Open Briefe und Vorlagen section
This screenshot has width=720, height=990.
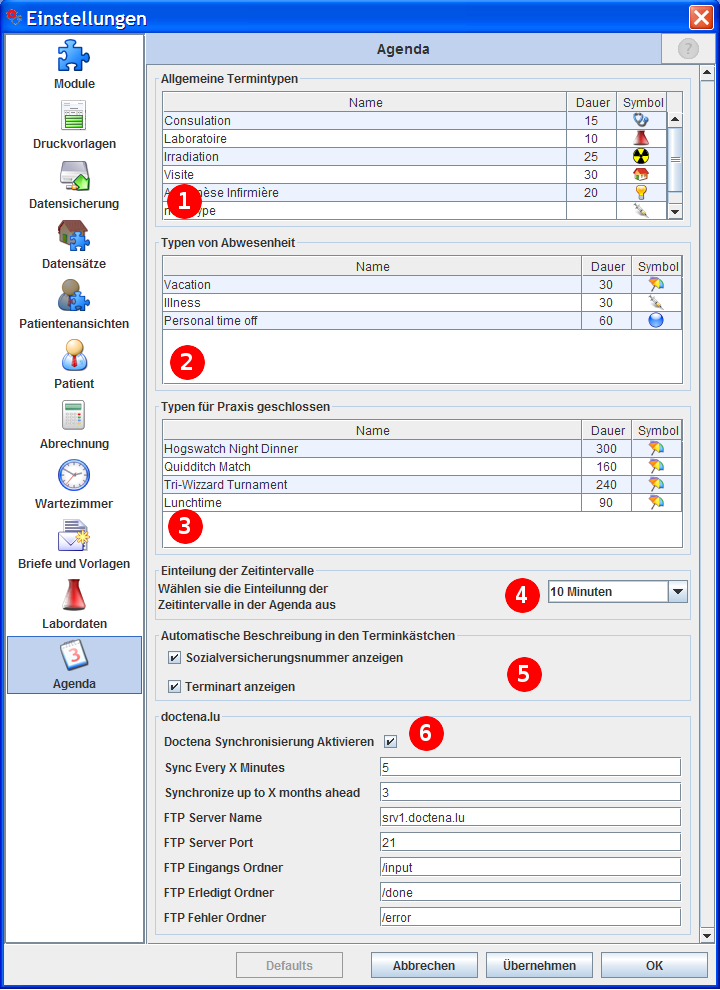pyautogui.click(x=74, y=536)
